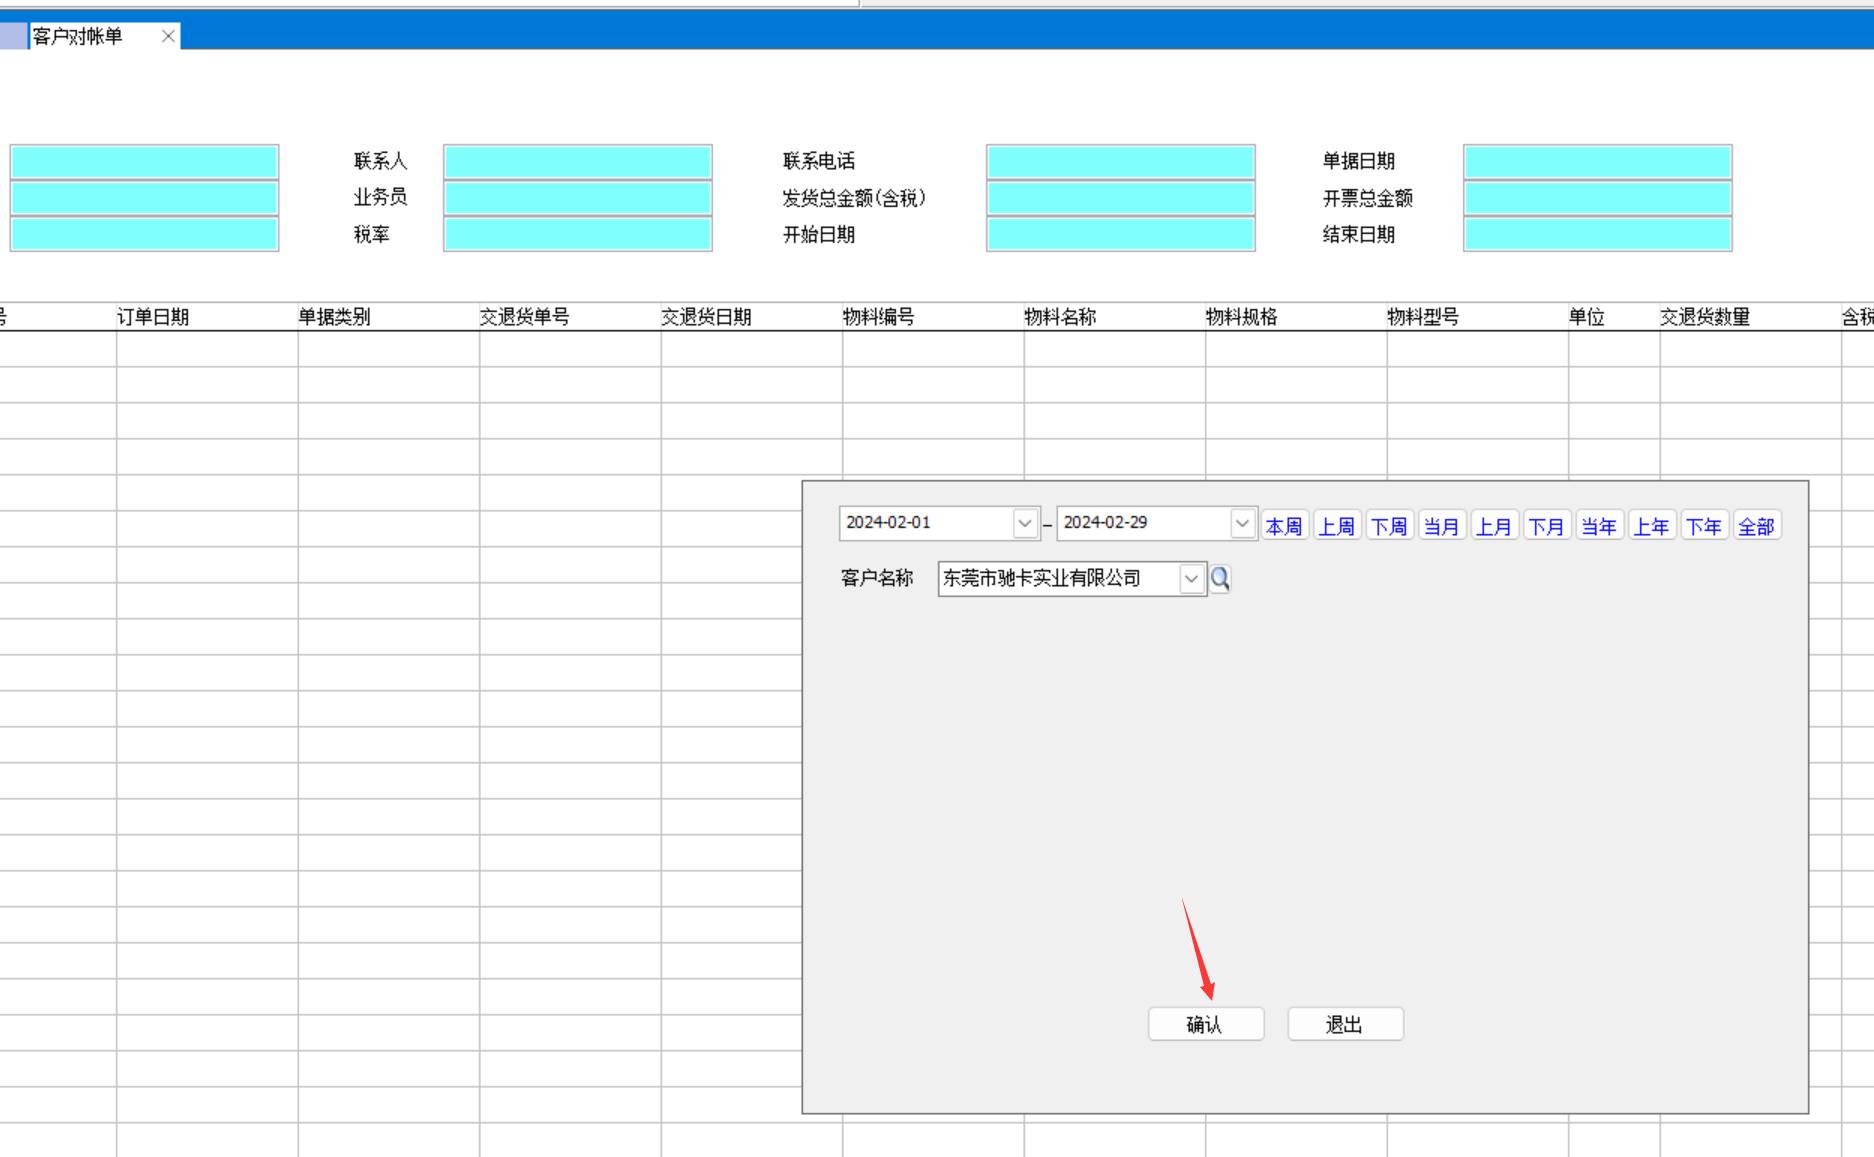Click the customer name search magnifier icon
Image resolution: width=1874 pixels, height=1157 pixels.
pos(1220,579)
